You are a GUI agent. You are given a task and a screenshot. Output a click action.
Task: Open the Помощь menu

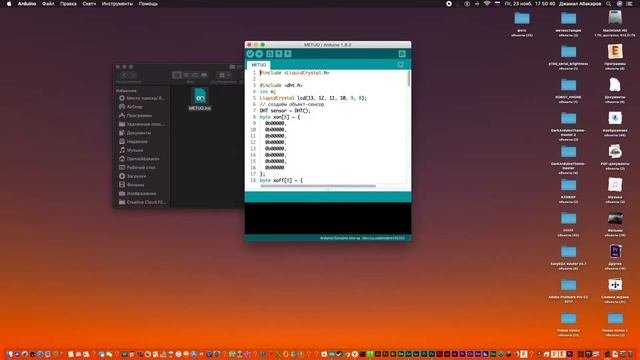point(148,4)
